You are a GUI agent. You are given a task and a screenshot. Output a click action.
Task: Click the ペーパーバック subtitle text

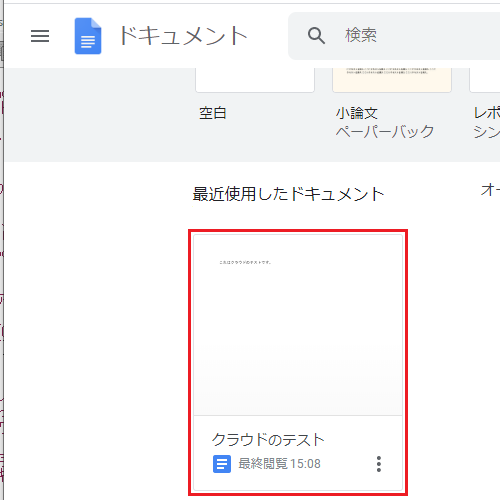385,131
